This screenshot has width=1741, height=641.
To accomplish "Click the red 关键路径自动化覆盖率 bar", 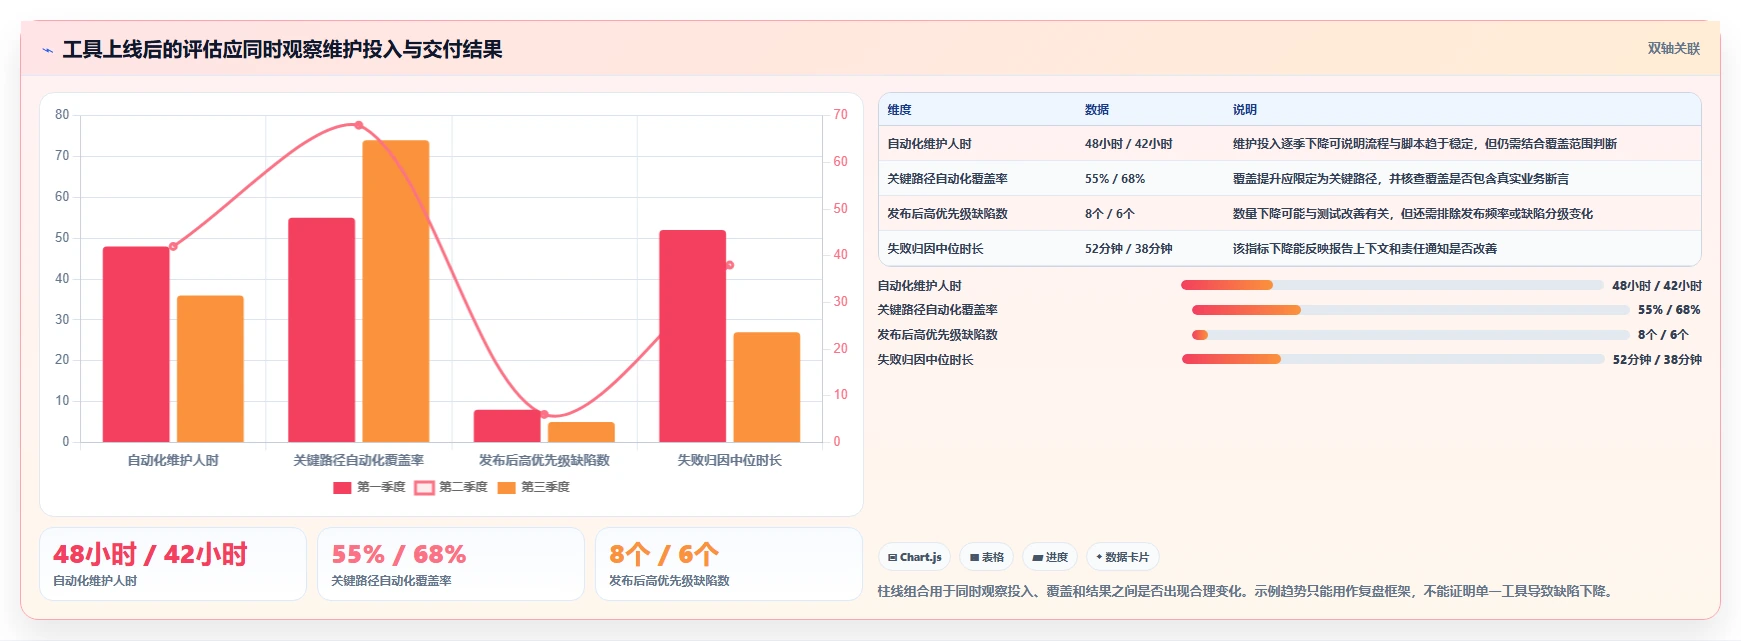I will [321, 330].
